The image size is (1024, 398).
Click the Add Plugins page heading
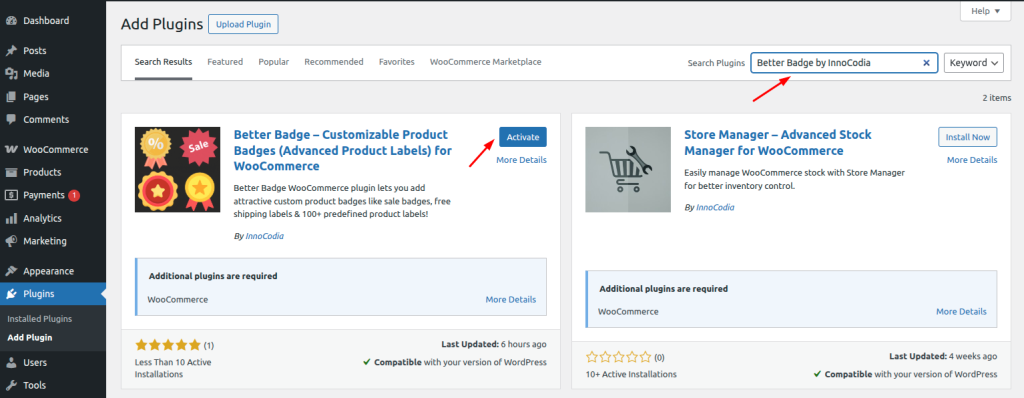(x=162, y=25)
